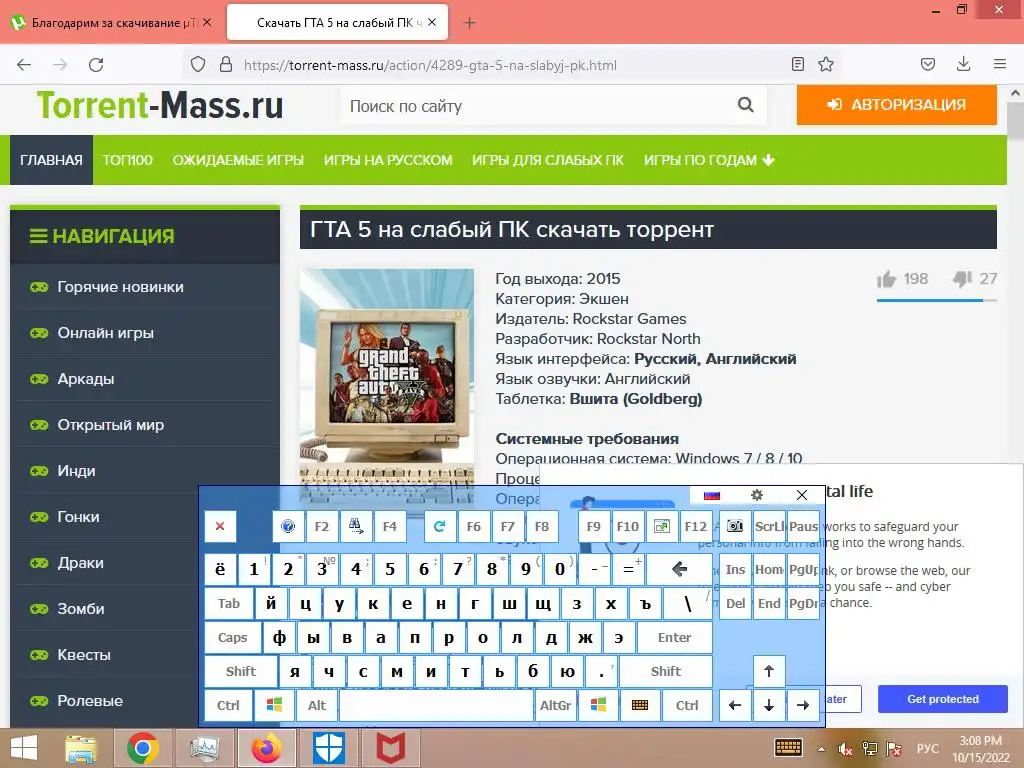Toggle left Ctrl on virtual keyboard
1024x768 pixels.
tap(229, 705)
